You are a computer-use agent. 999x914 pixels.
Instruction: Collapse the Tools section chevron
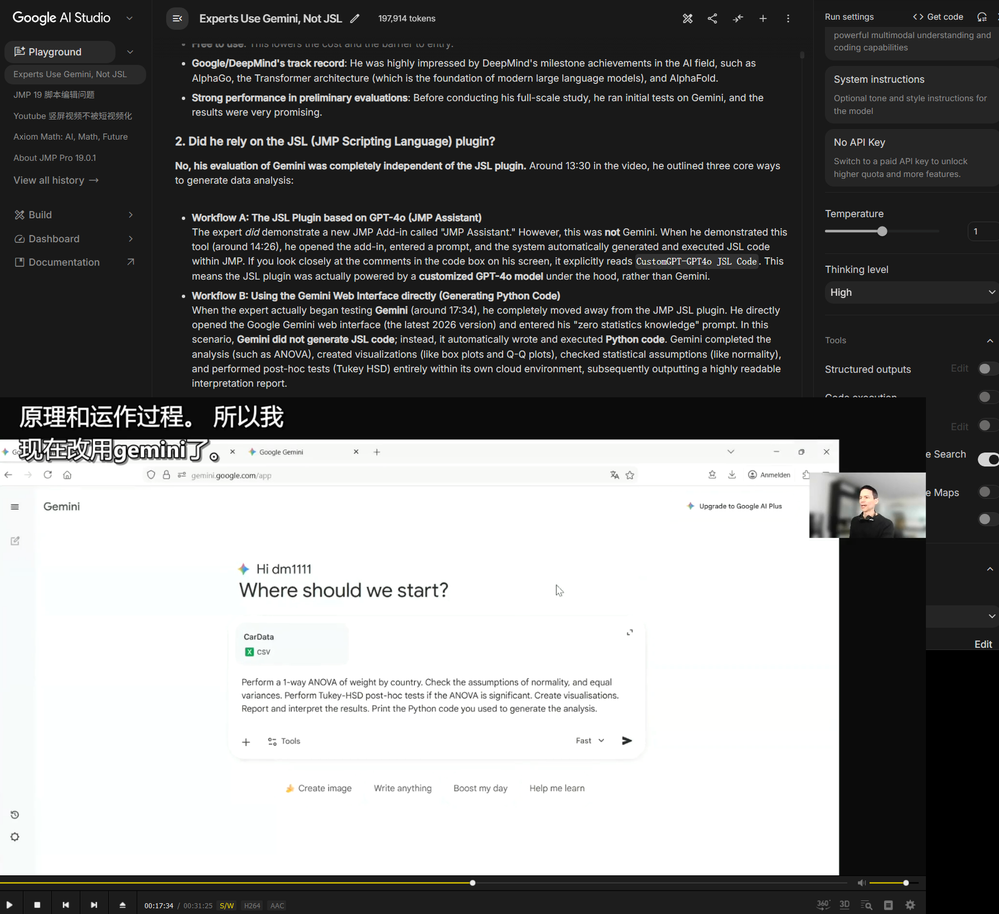989,341
